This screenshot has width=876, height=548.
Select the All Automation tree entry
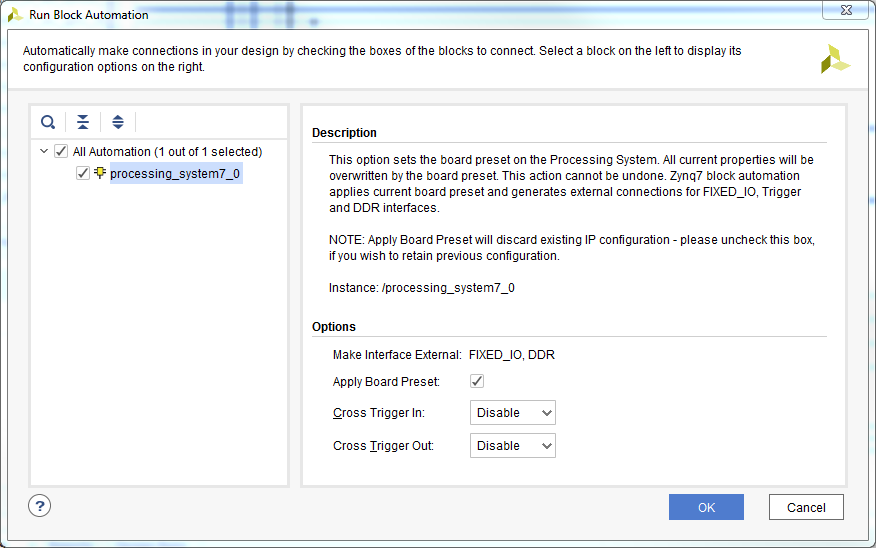coord(167,151)
